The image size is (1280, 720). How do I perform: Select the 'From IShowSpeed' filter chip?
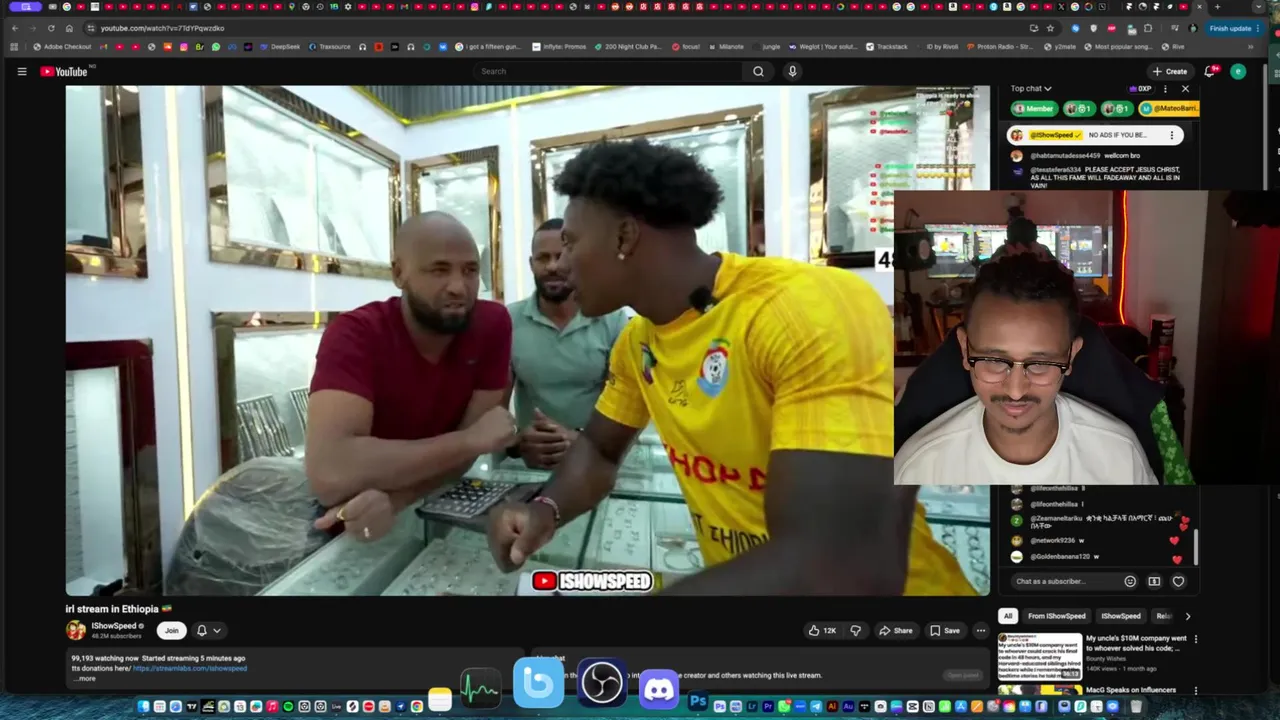pos(1056,616)
